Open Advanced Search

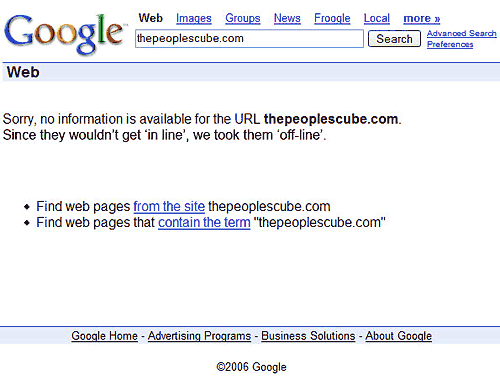click(x=462, y=33)
